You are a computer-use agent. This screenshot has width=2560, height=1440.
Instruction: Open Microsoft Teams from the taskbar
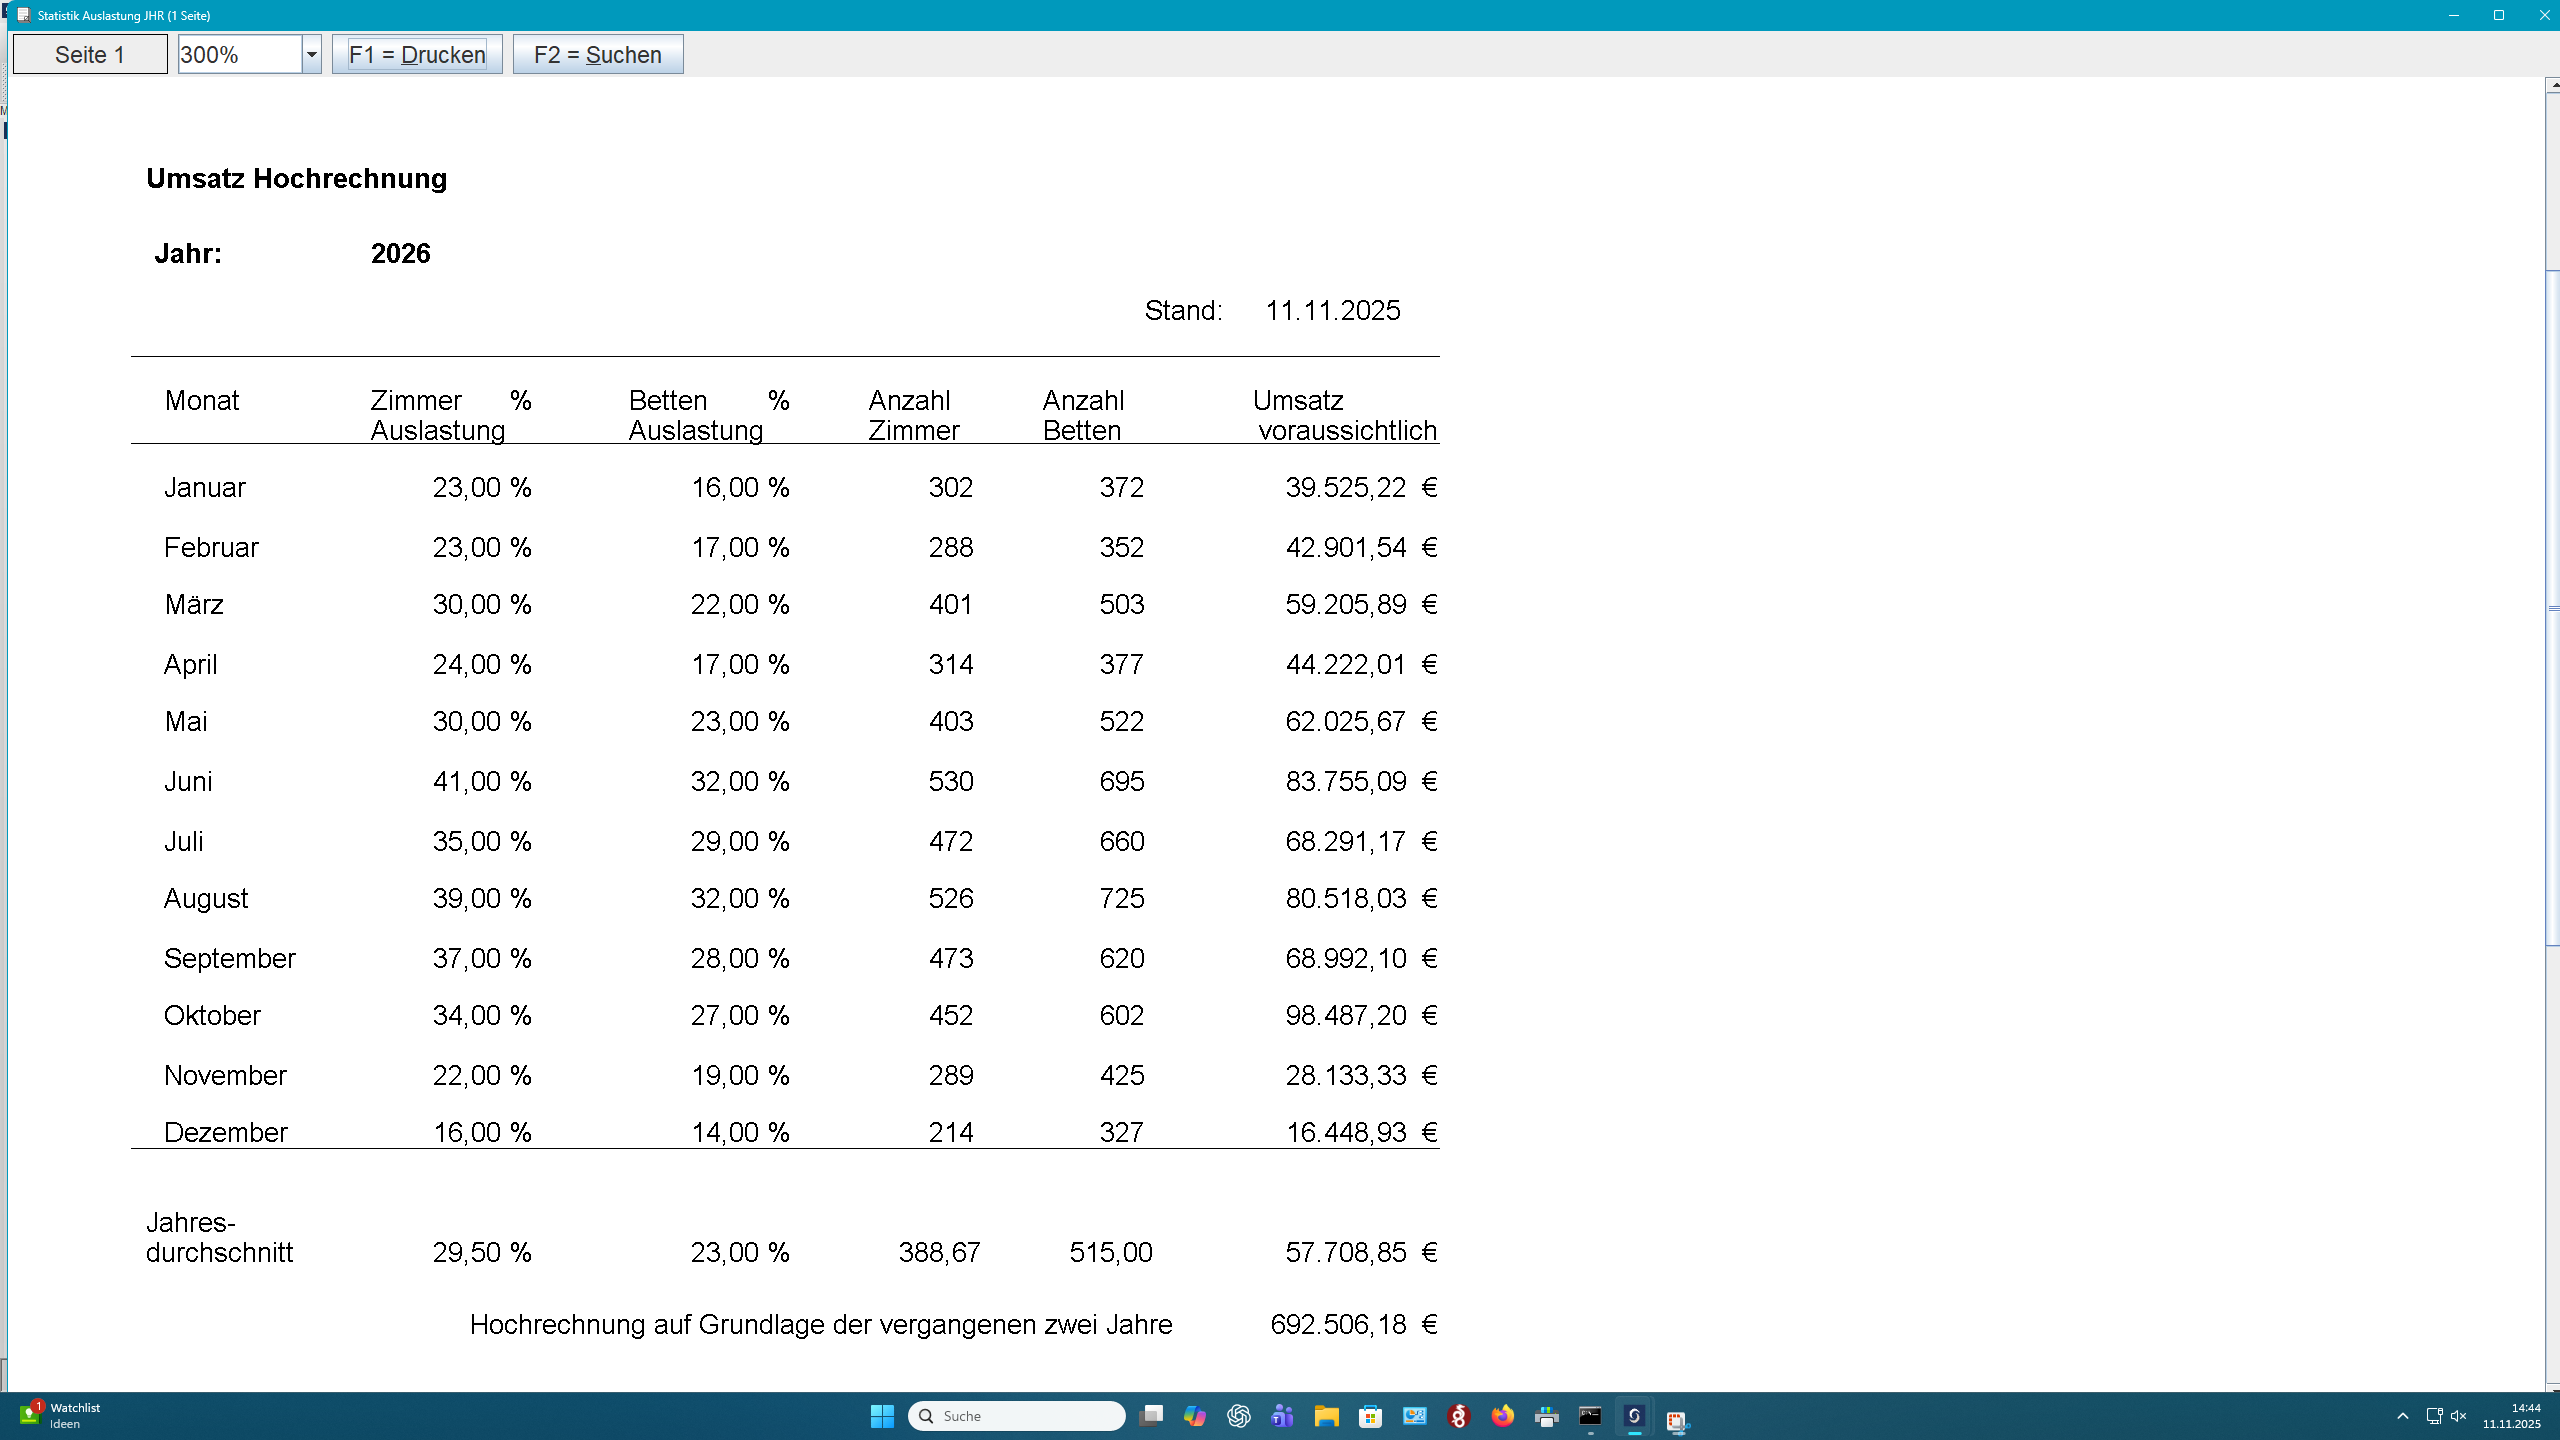pos(1283,1416)
